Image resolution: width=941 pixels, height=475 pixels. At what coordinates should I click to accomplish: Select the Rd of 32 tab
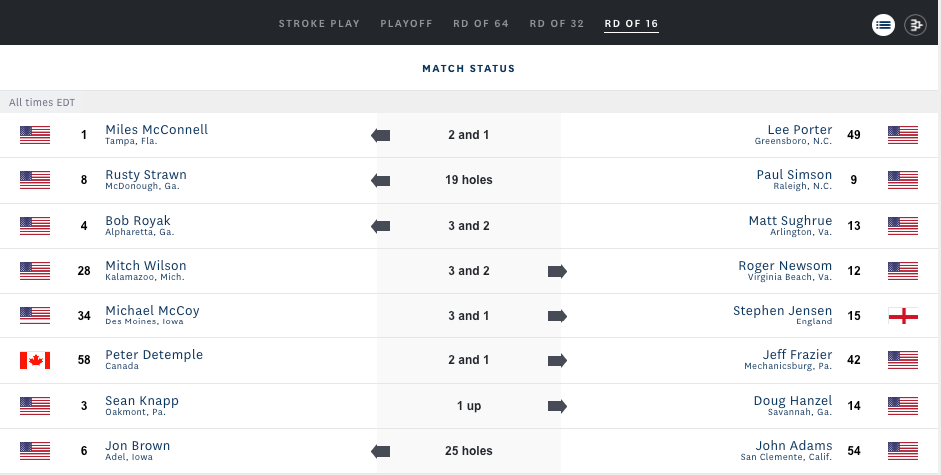point(557,23)
